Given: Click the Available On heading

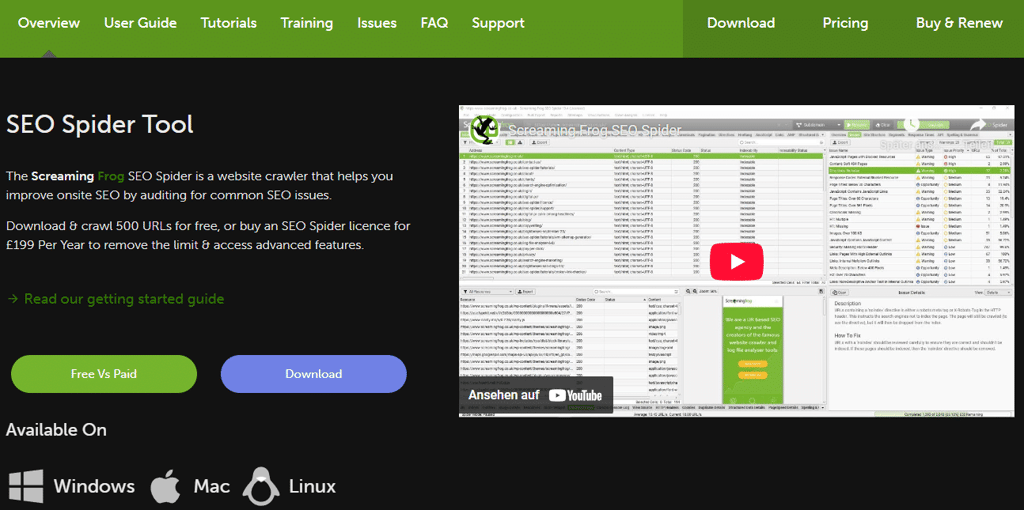Looking at the screenshot, I should (56, 430).
